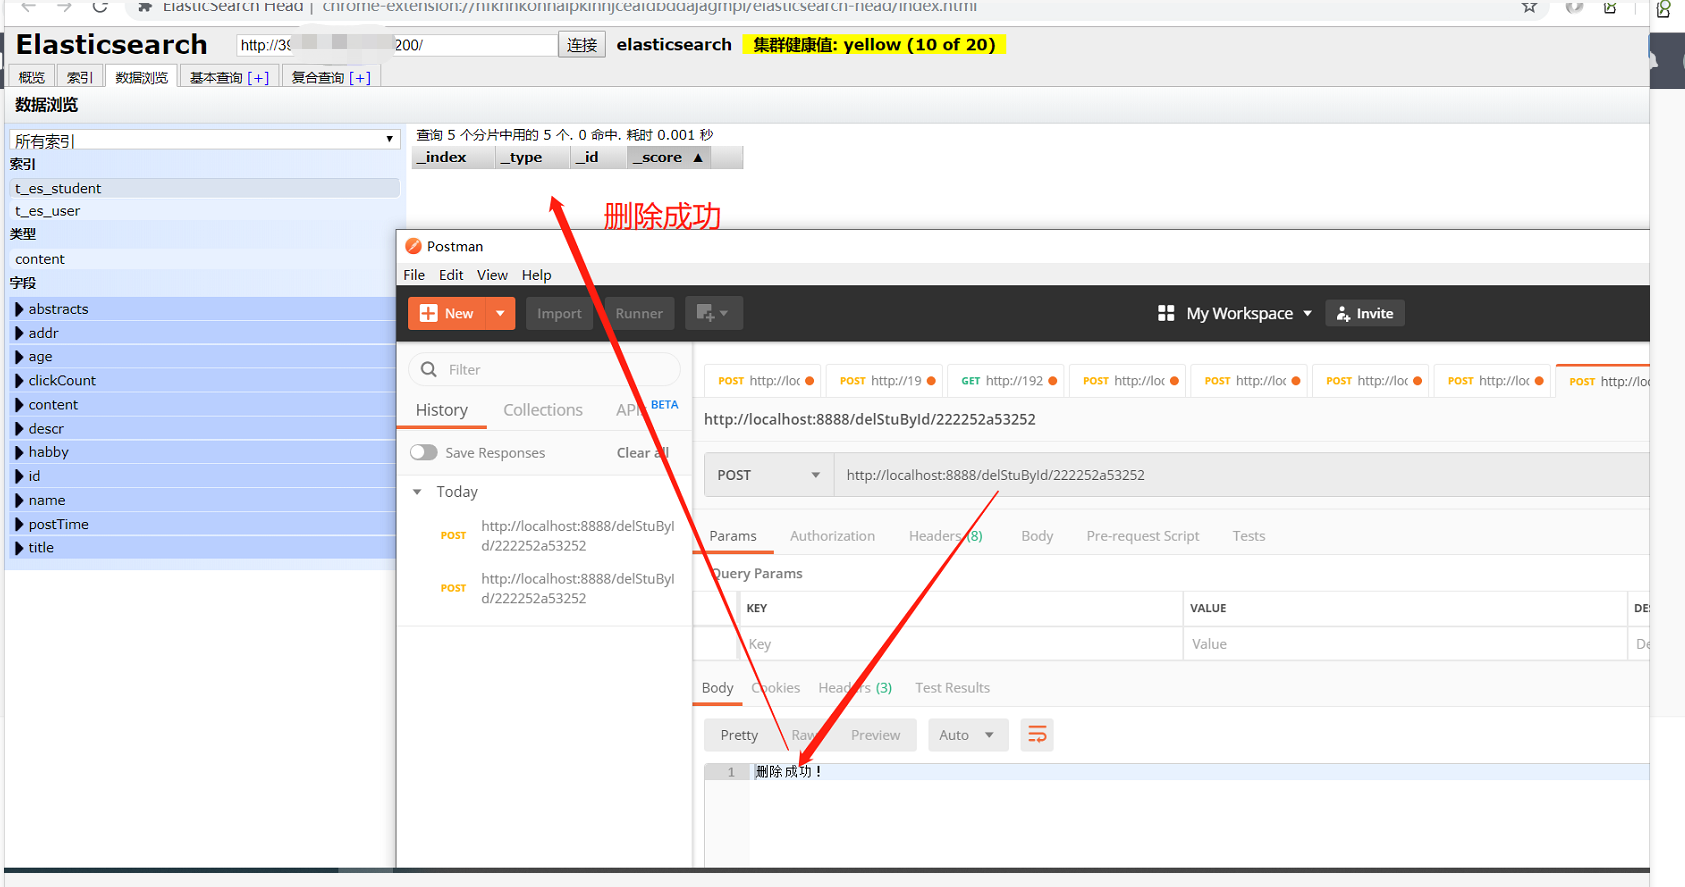The width and height of the screenshot is (1685, 887).
Task: Open the Tests tab
Action: click(x=1248, y=536)
